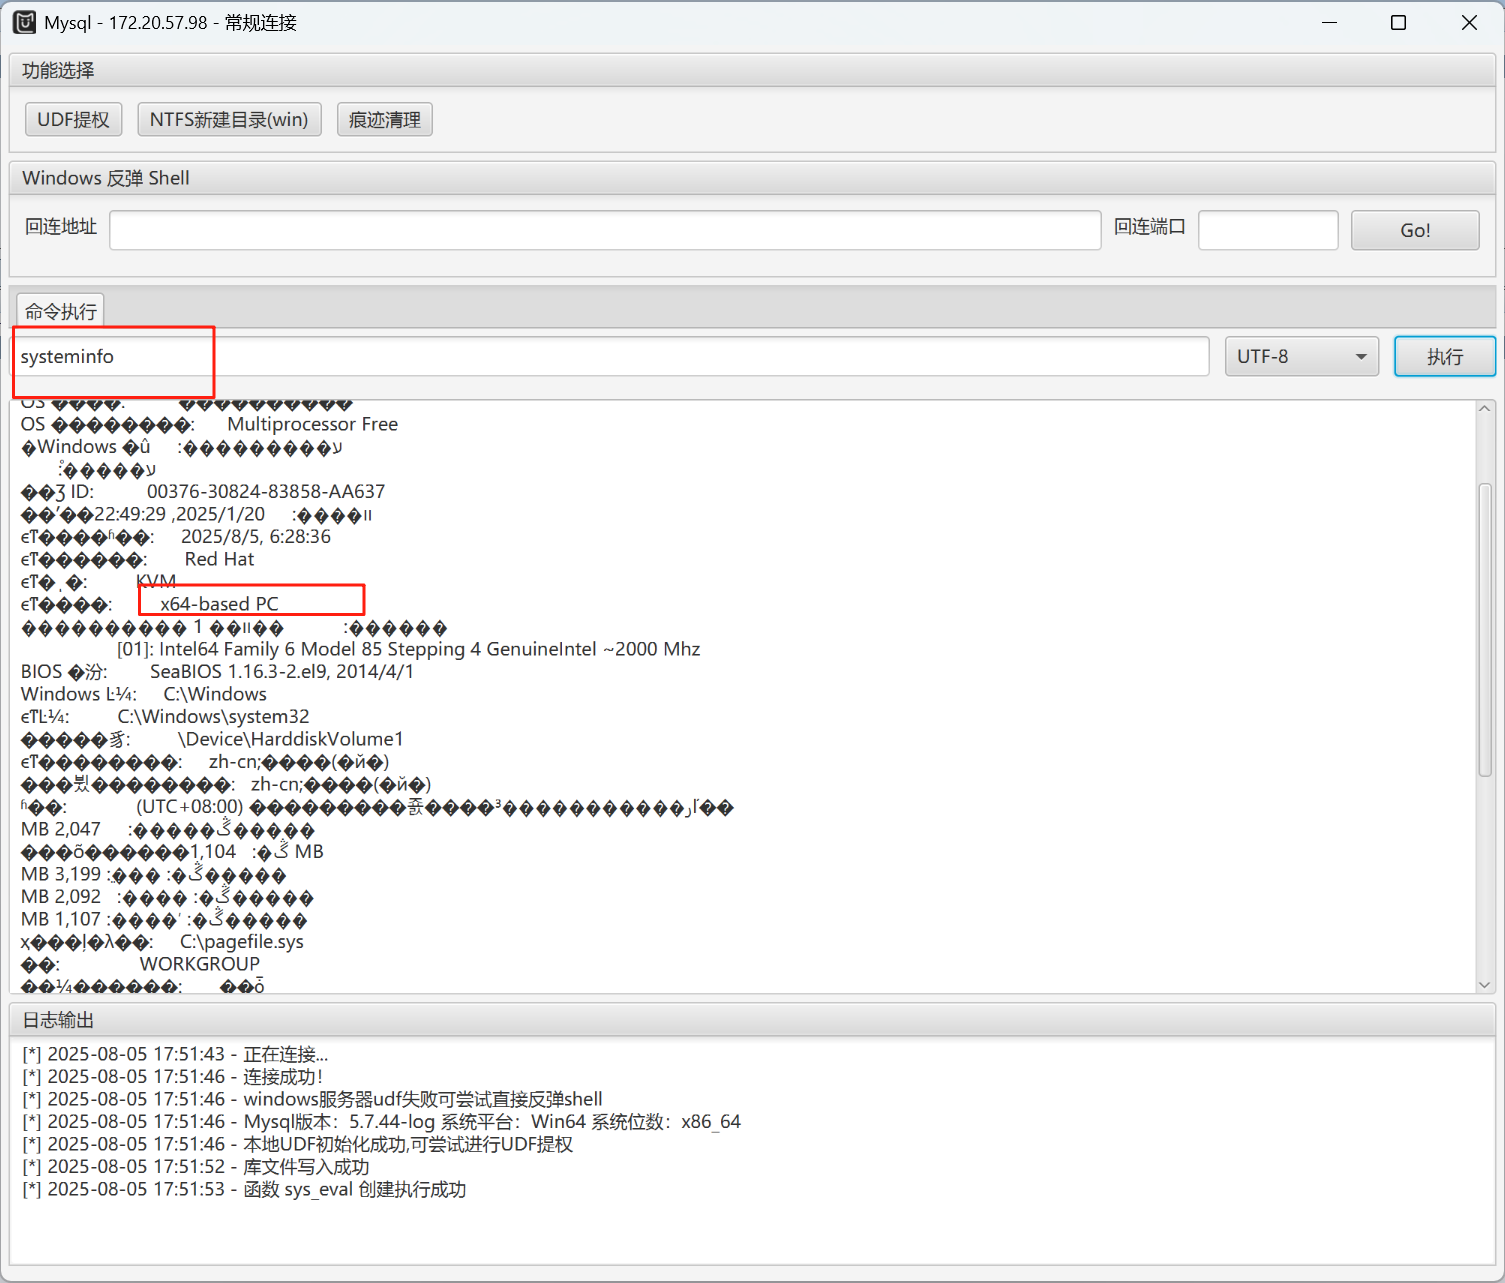Click log entry windows服务器udf失败
1505x1283 pixels.
(312, 1099)
